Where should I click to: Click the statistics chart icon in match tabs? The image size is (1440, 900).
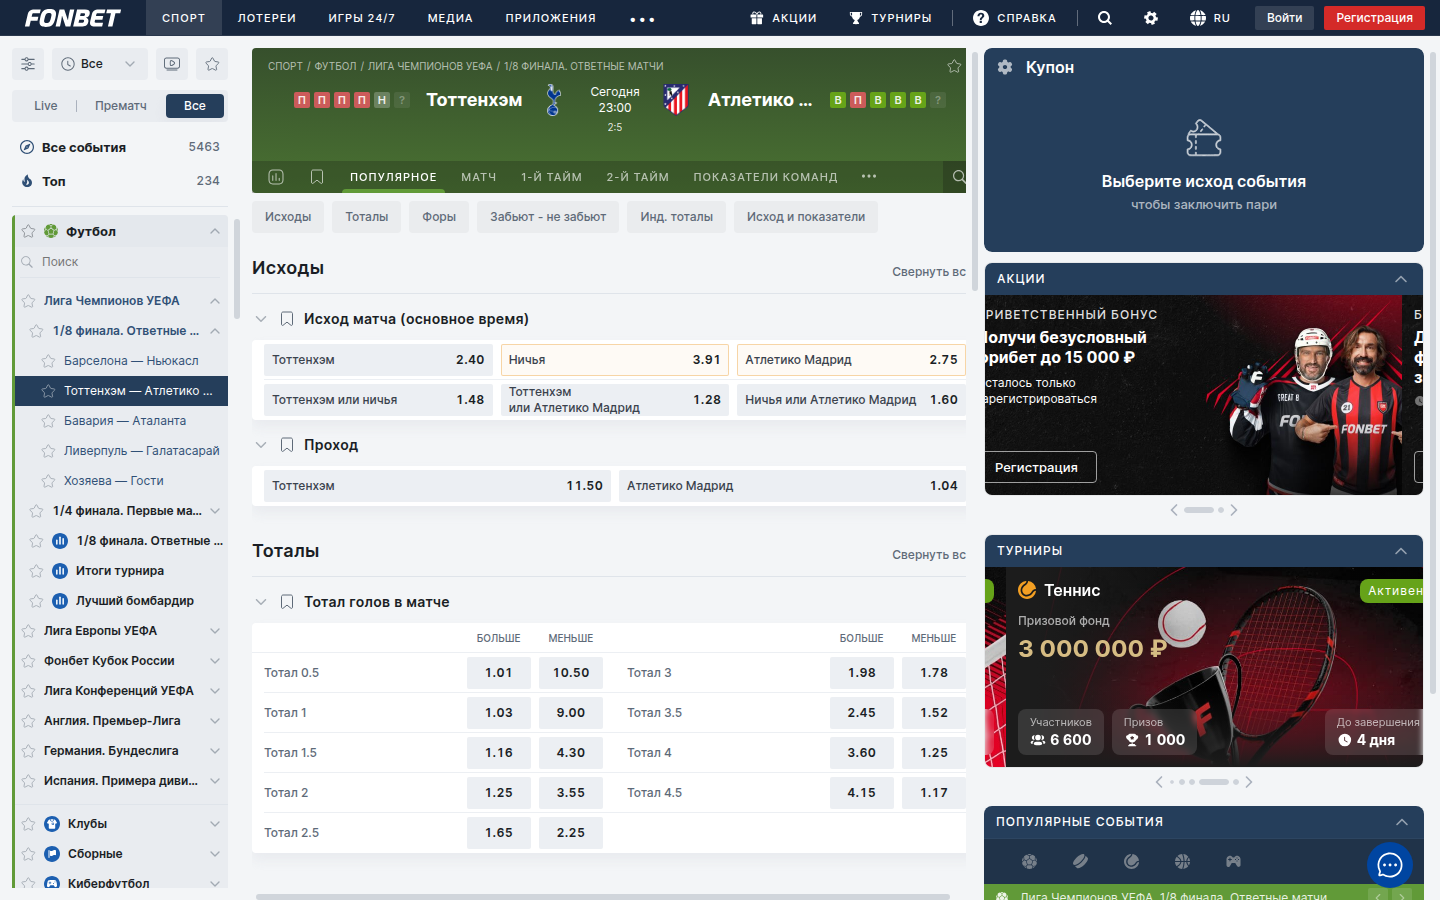[x=276, y=177]
